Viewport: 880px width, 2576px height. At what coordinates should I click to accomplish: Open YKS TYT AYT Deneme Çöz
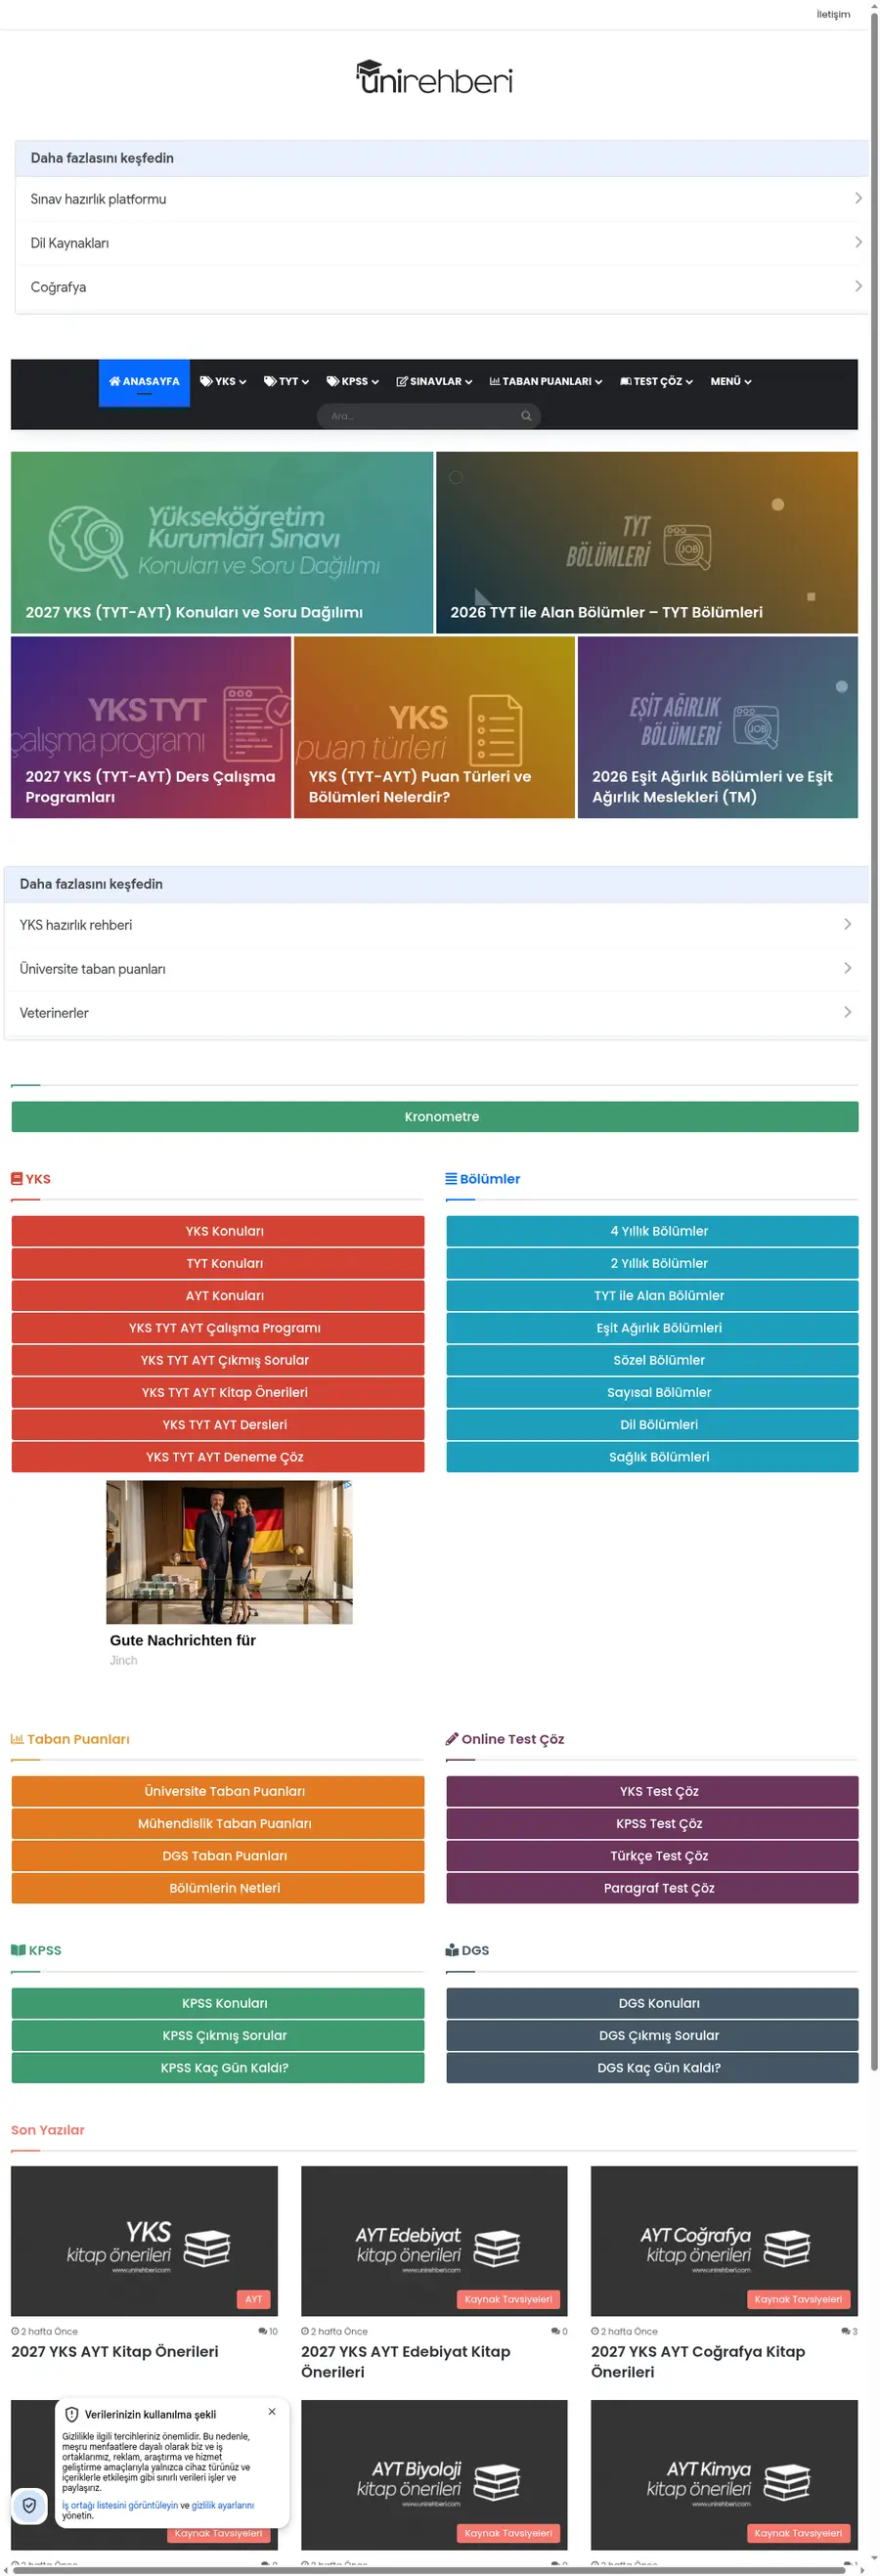tap(218, 1457)
